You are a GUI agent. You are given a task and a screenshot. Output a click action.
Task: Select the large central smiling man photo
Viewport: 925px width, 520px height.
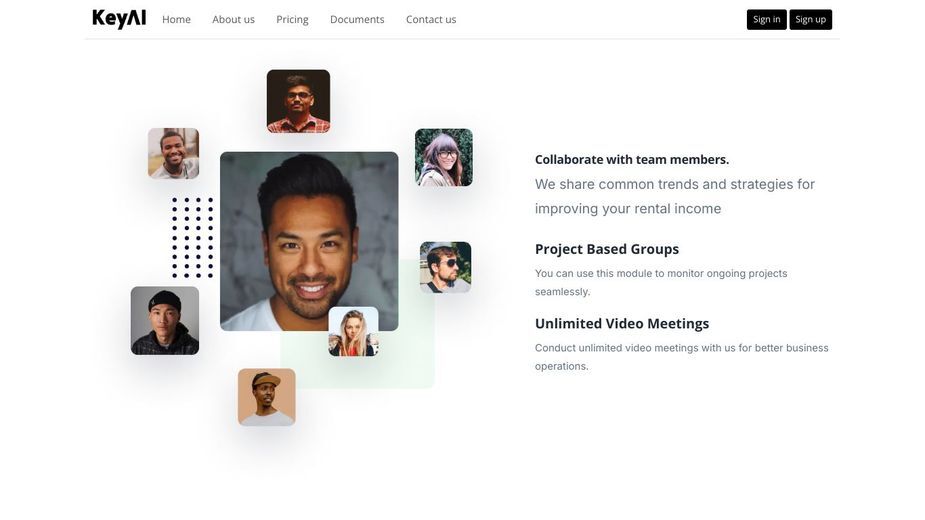pyautogui.click(x=309, y=241)
